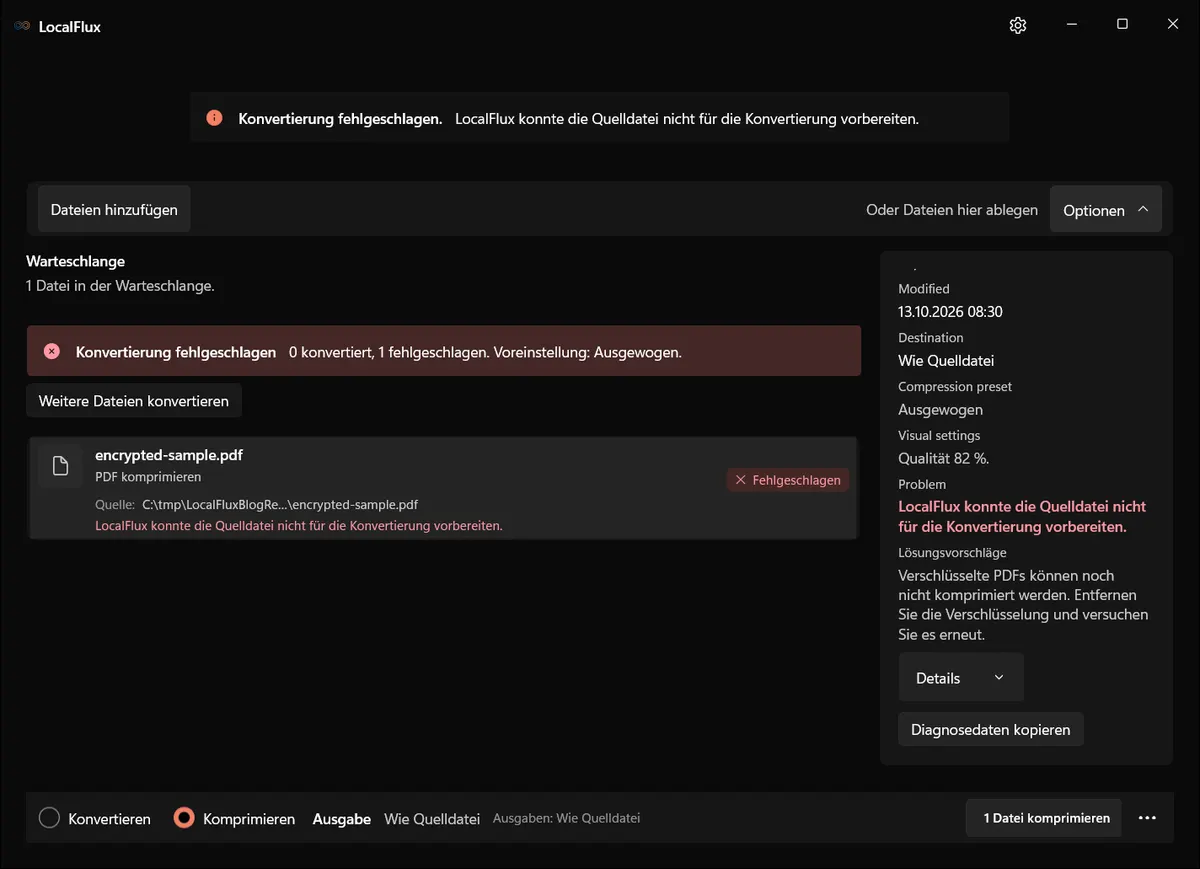1200x869 pixels.
Task: Click the source path of encrypted-sample.pdf
Action: tap(280, 505)
